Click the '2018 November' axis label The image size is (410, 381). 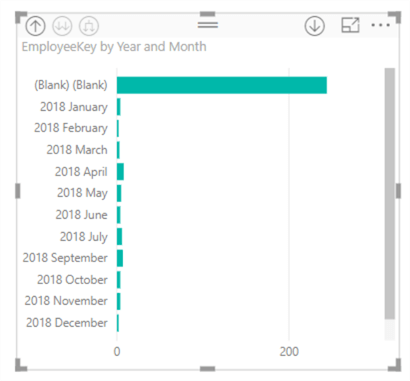(66, 301)
